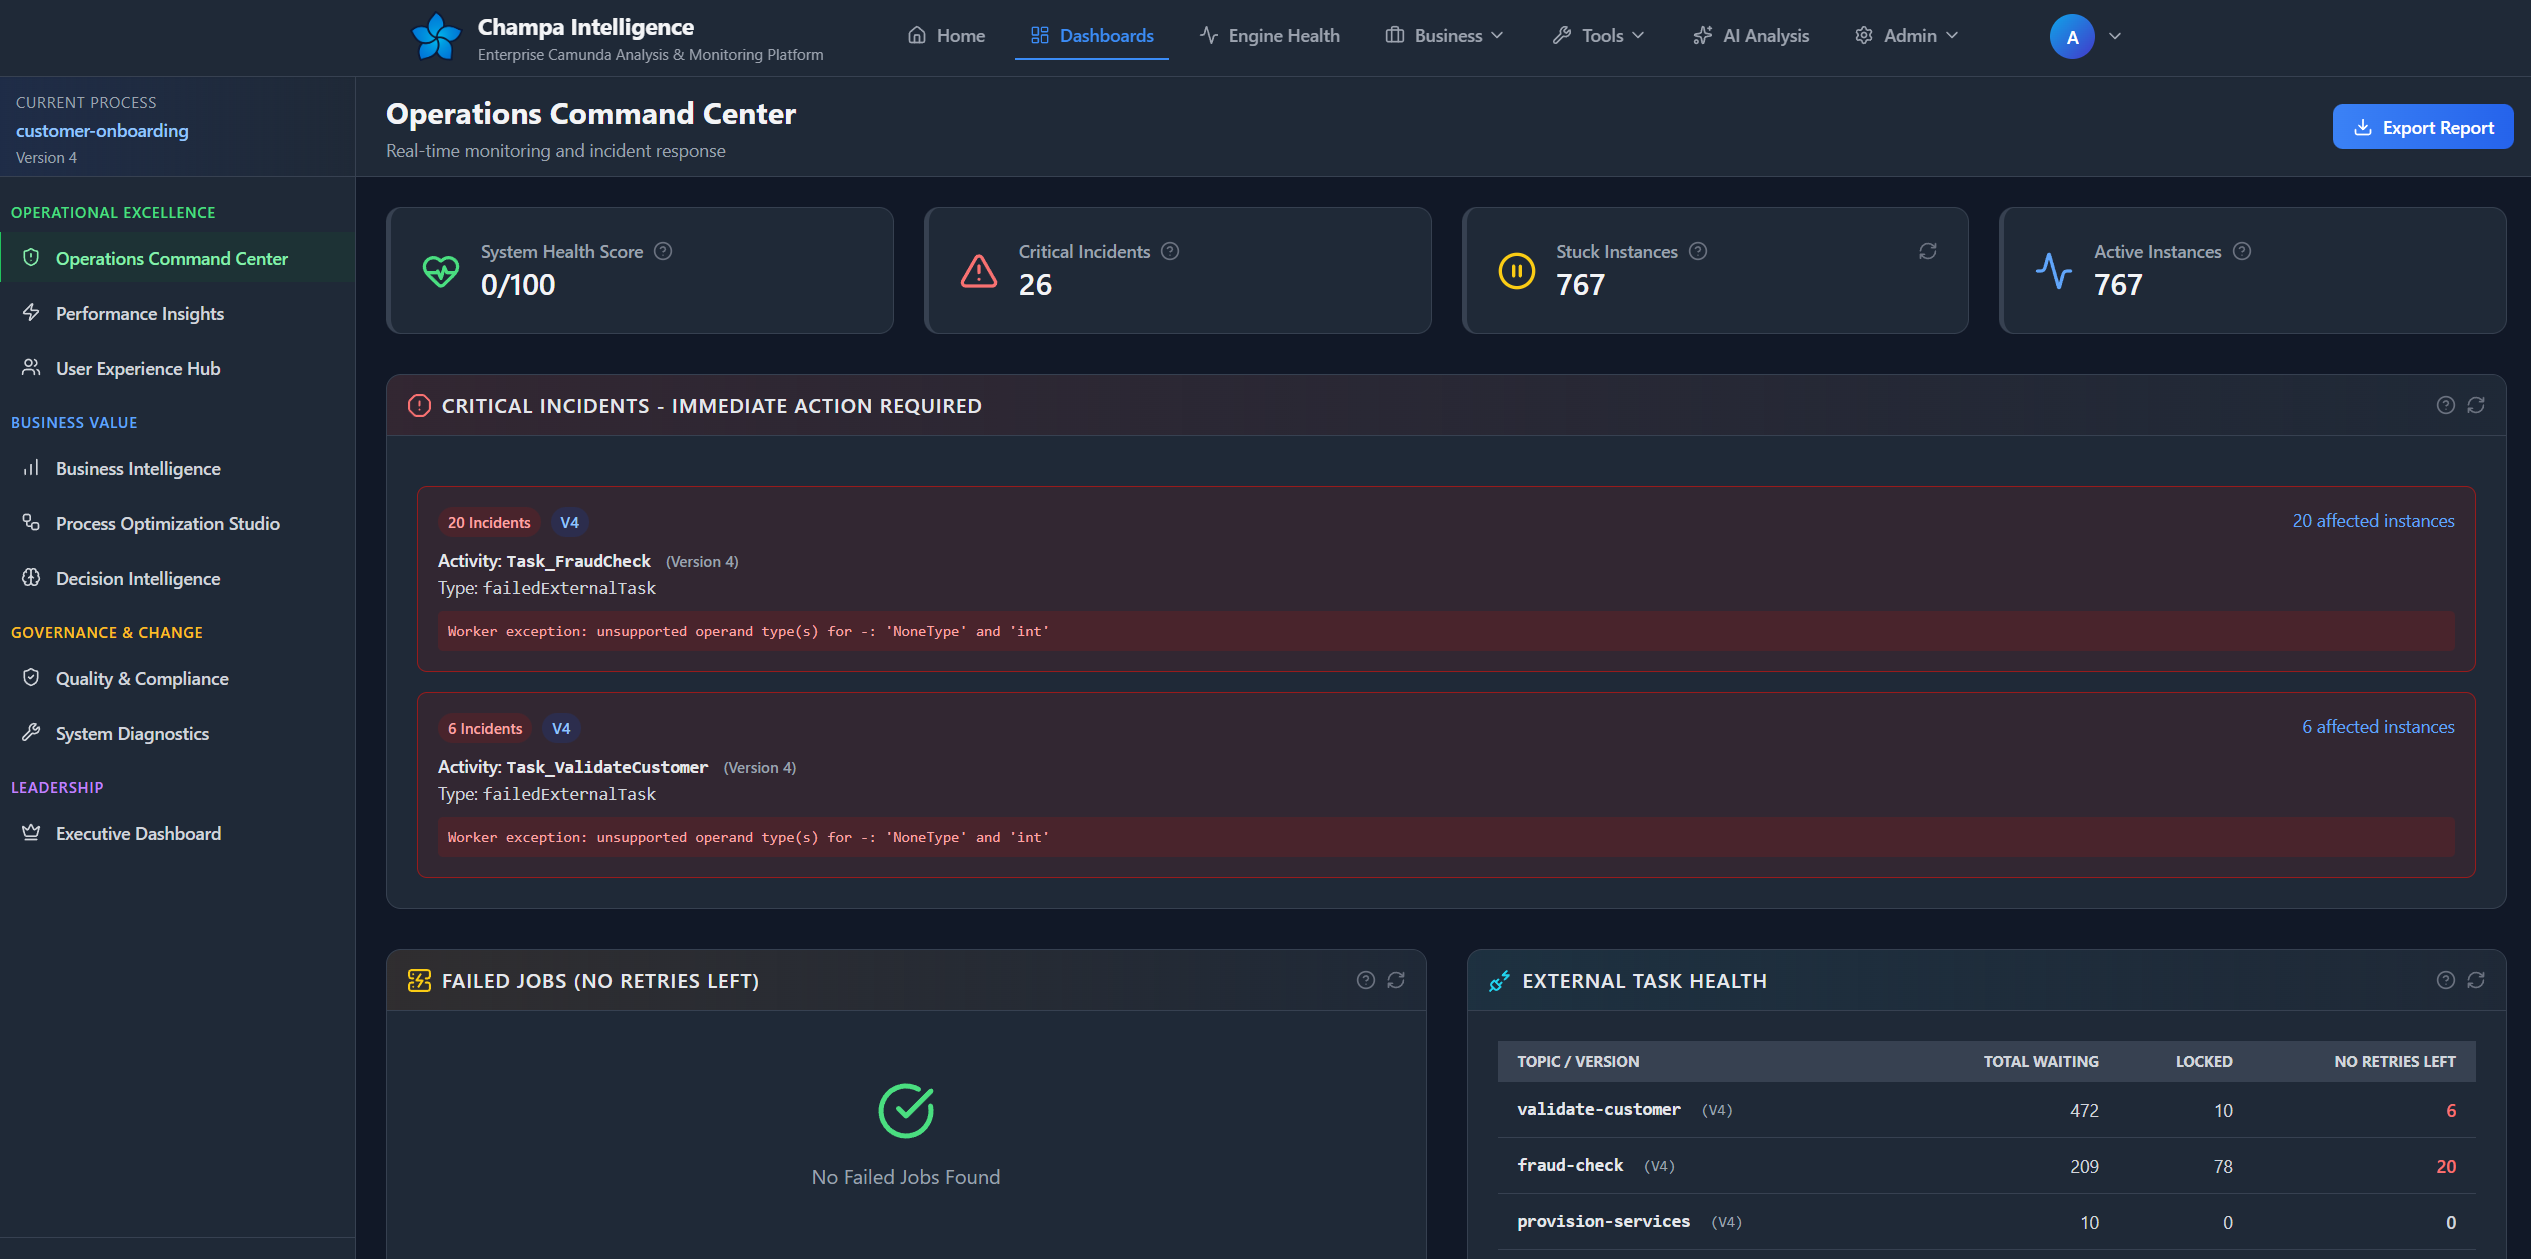Refresh the Failed Jobs panel
Viewport: 2531px width, 1259px height.
coord(1396,980)
